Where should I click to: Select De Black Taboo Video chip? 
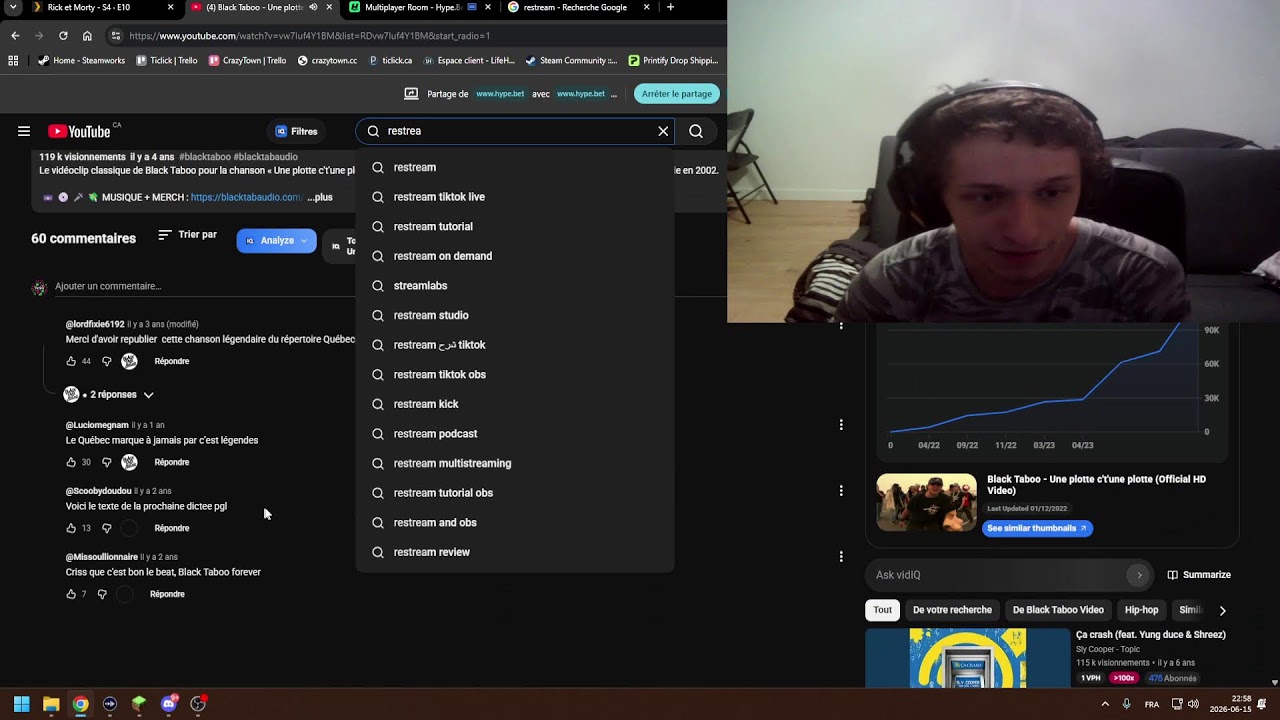(1058, 610)
